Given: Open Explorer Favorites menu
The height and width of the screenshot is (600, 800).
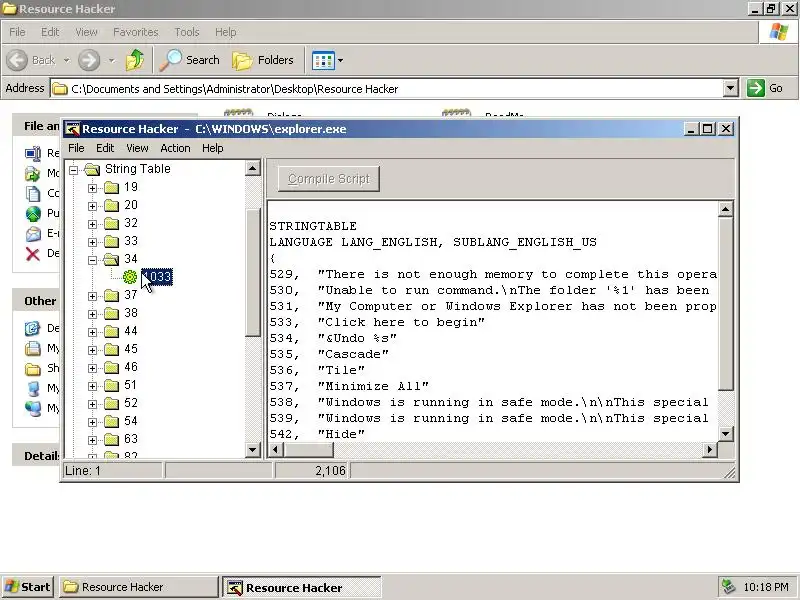Looking at the screenshot, I should click(x=136, y=32).
